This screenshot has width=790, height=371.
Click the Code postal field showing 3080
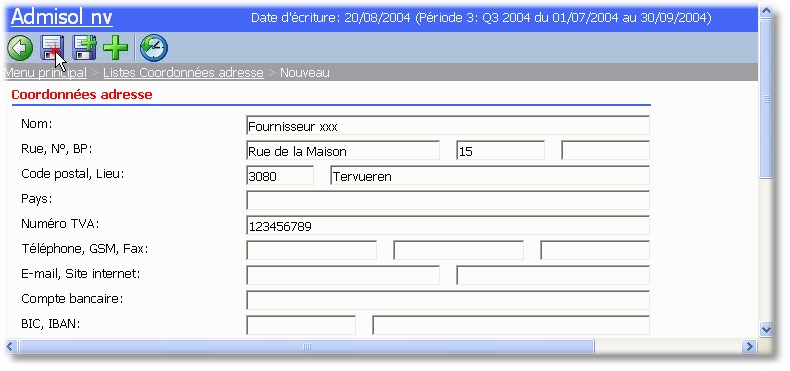coord(280,175)
